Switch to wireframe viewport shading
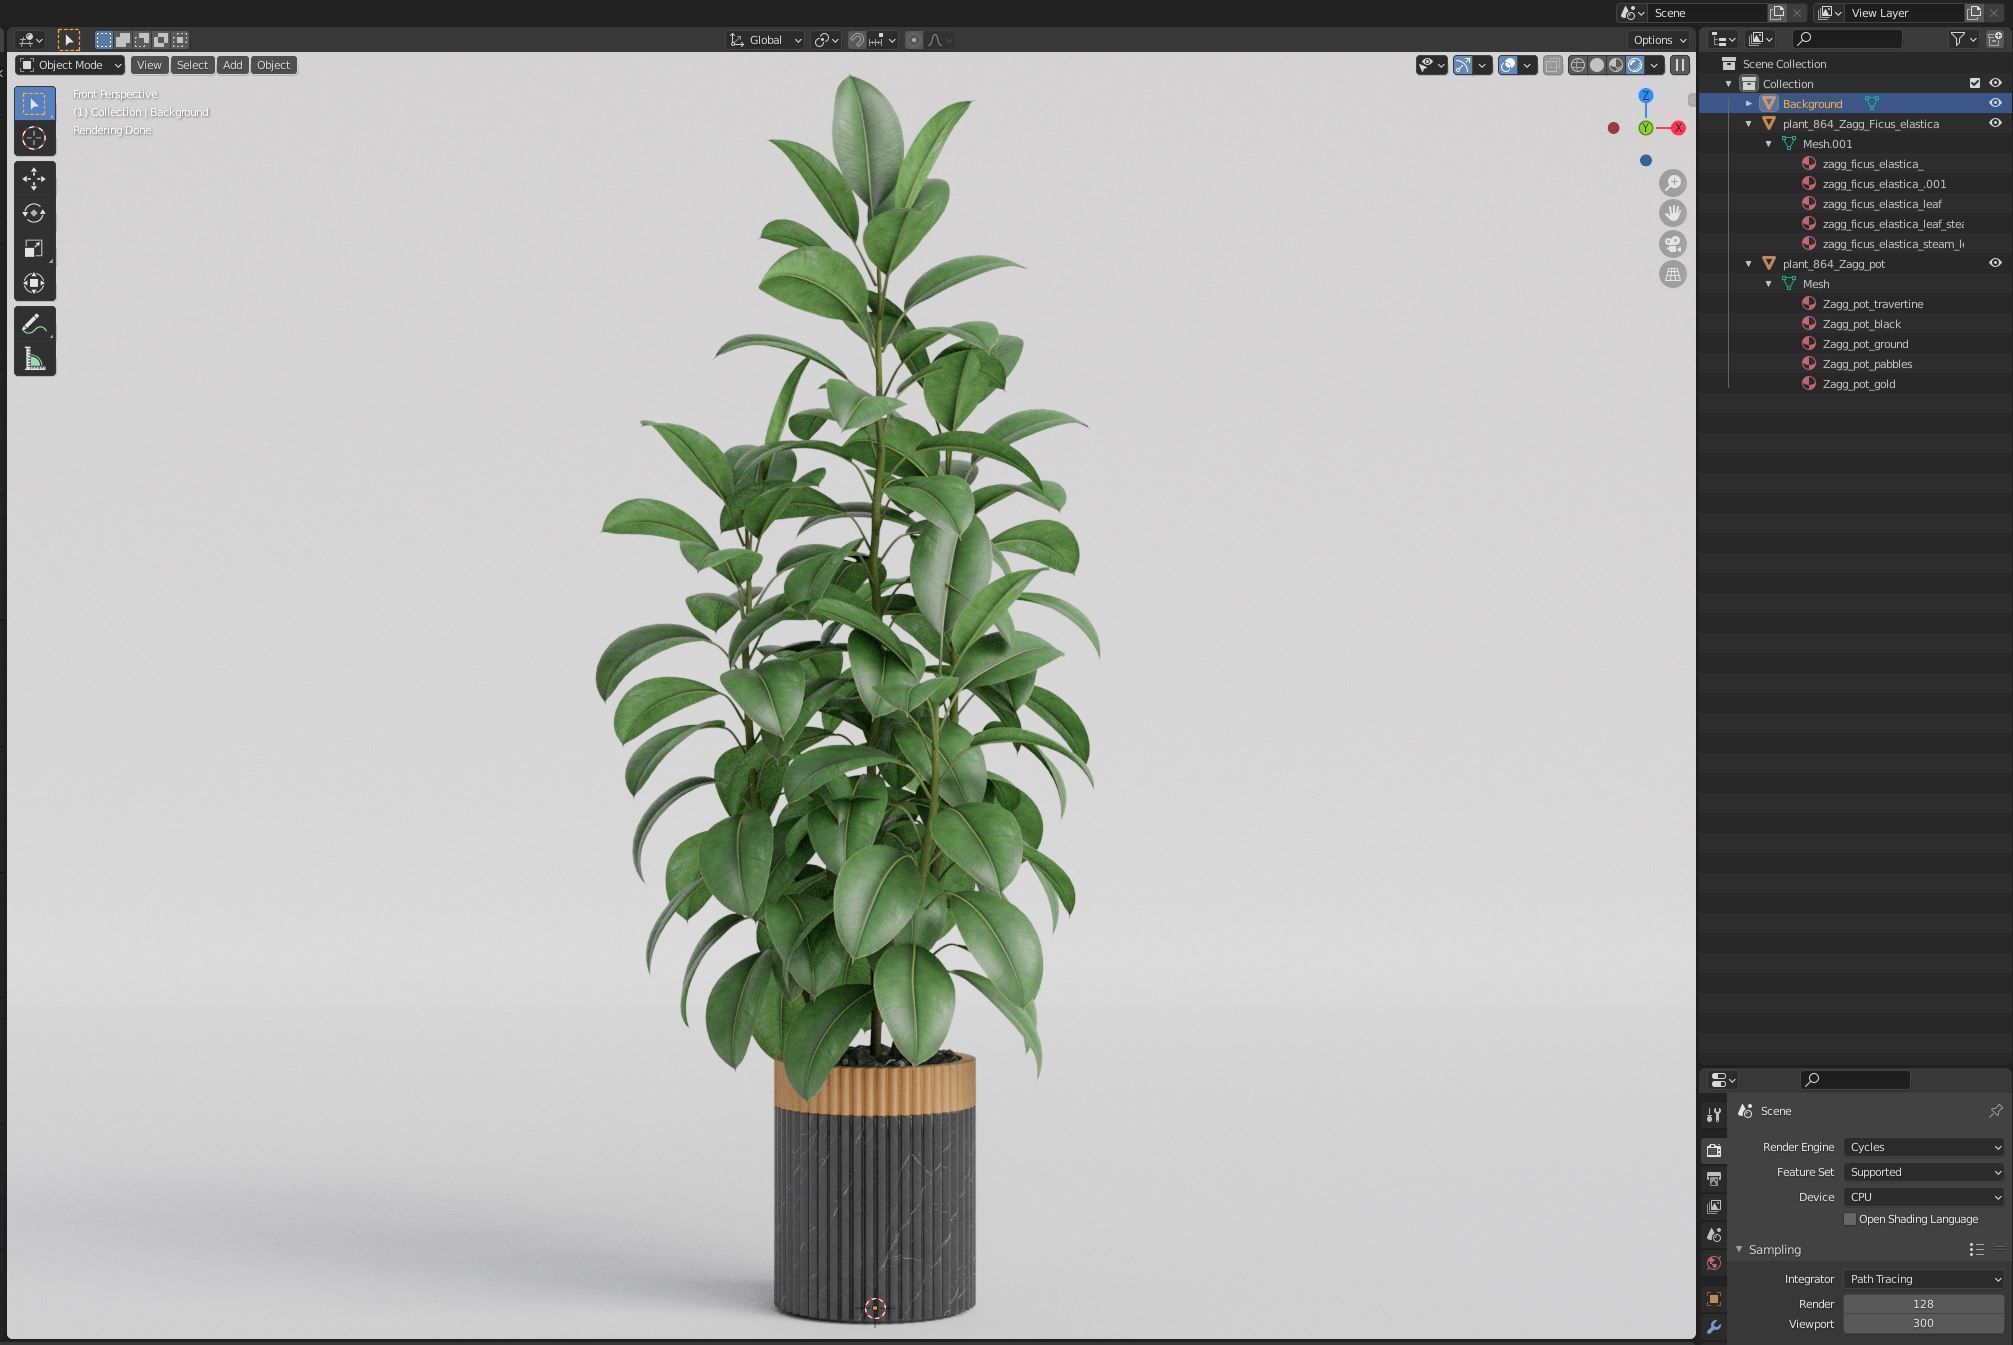The height and width of the screenshot is (1345, 2013). coord(1578,65)
